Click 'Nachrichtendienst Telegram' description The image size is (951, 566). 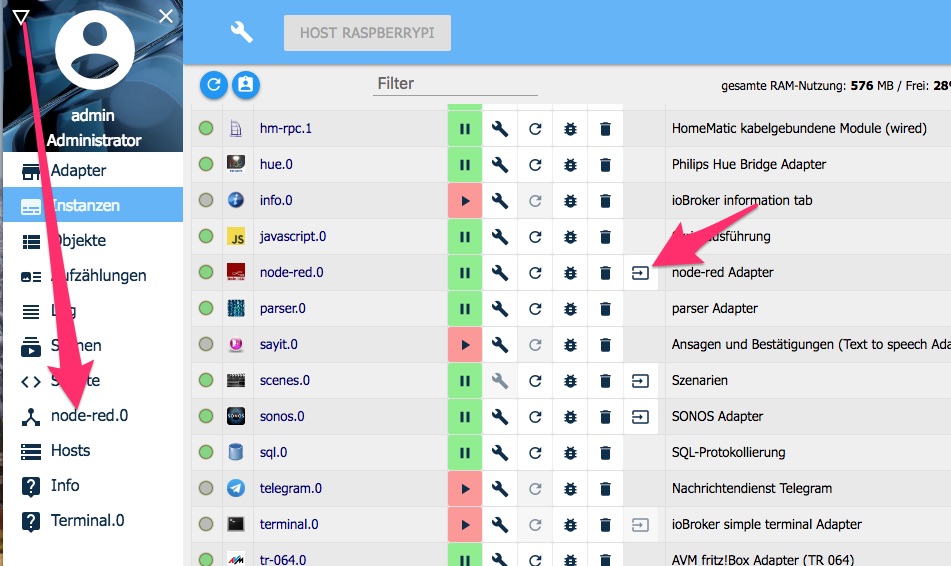pyautogui.click(x=752, y=488)
